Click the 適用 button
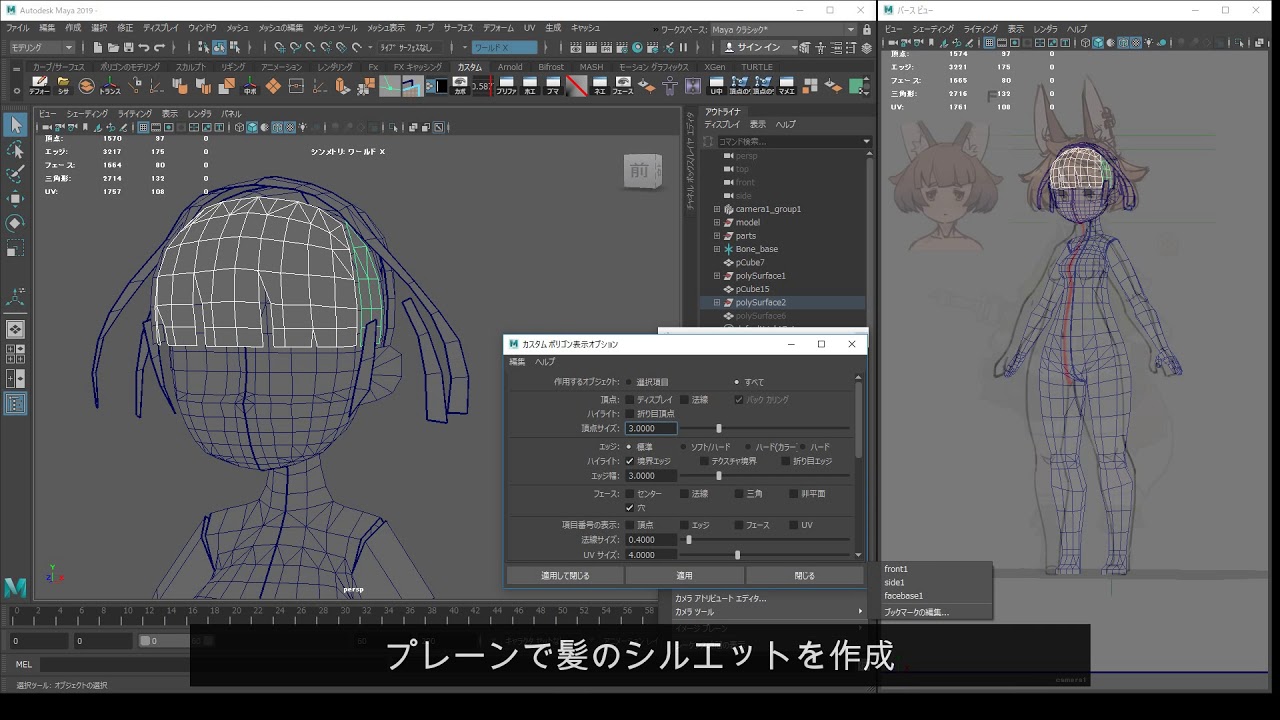 pos(685,576)
